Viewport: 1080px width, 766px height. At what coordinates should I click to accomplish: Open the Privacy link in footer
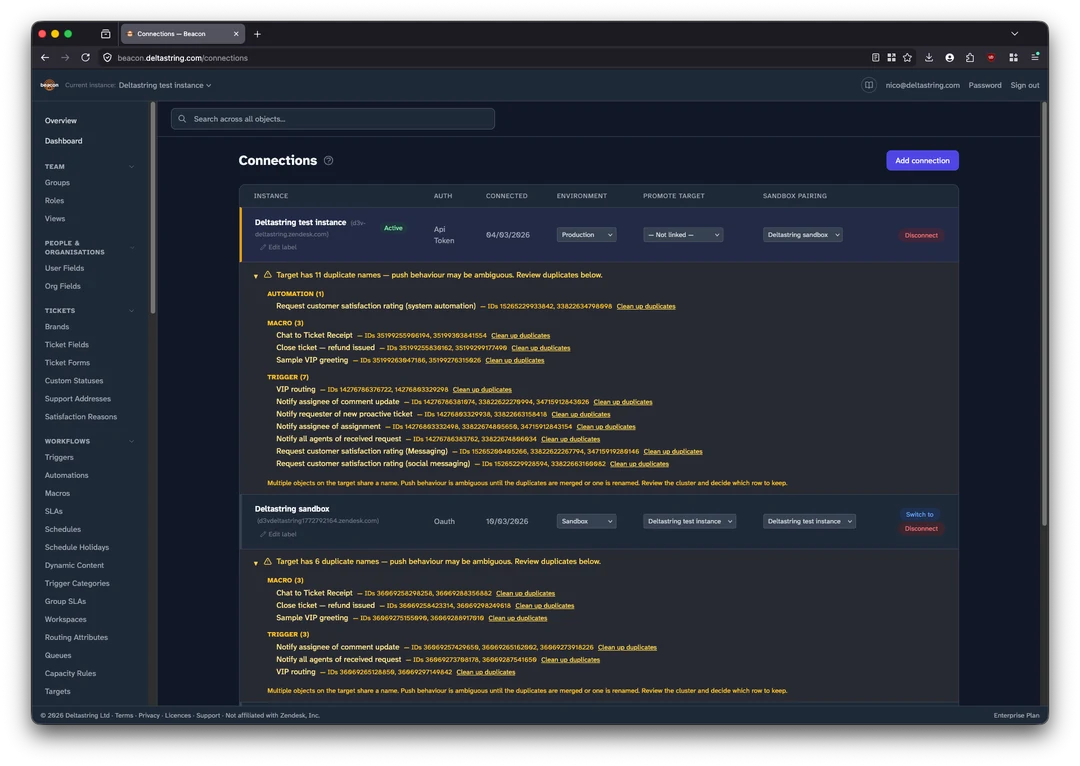tap(149, 715)
